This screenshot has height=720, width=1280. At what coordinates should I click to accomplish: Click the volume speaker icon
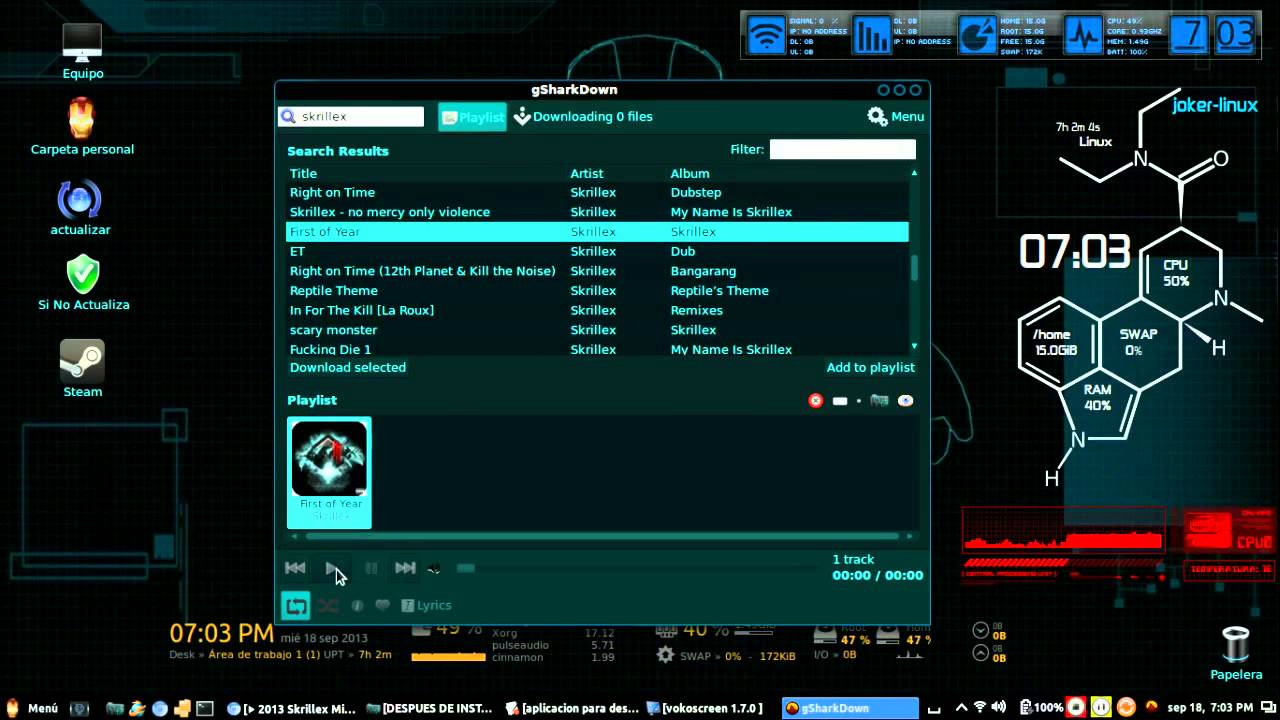[434, 568]
